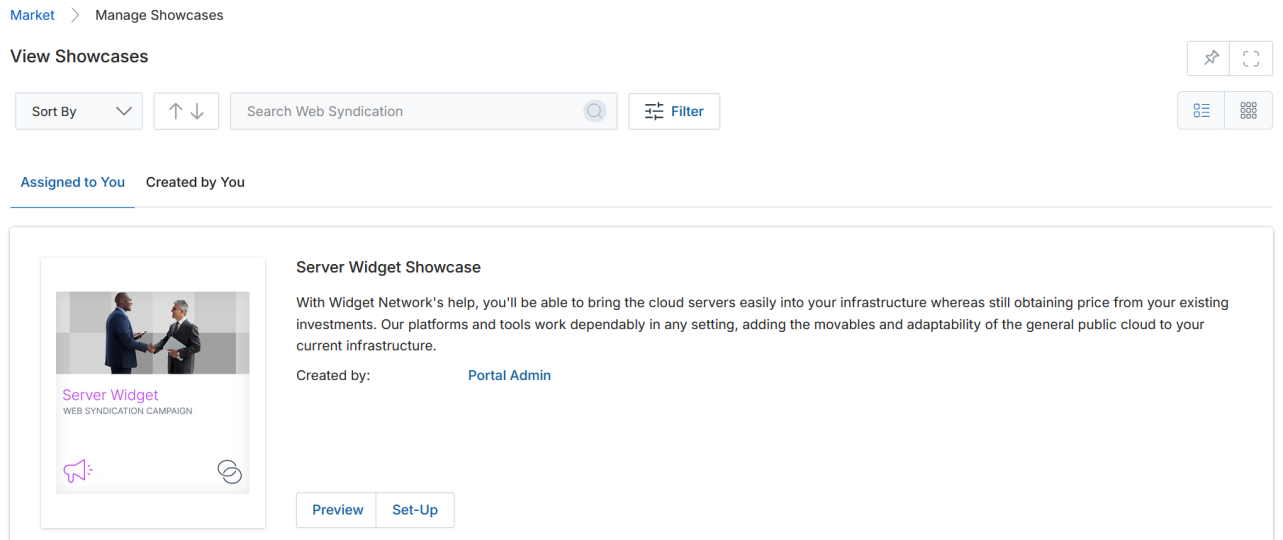1283x540 pixels.
Task: Open Server Widget Showcase title
Action: click(388, 267)
